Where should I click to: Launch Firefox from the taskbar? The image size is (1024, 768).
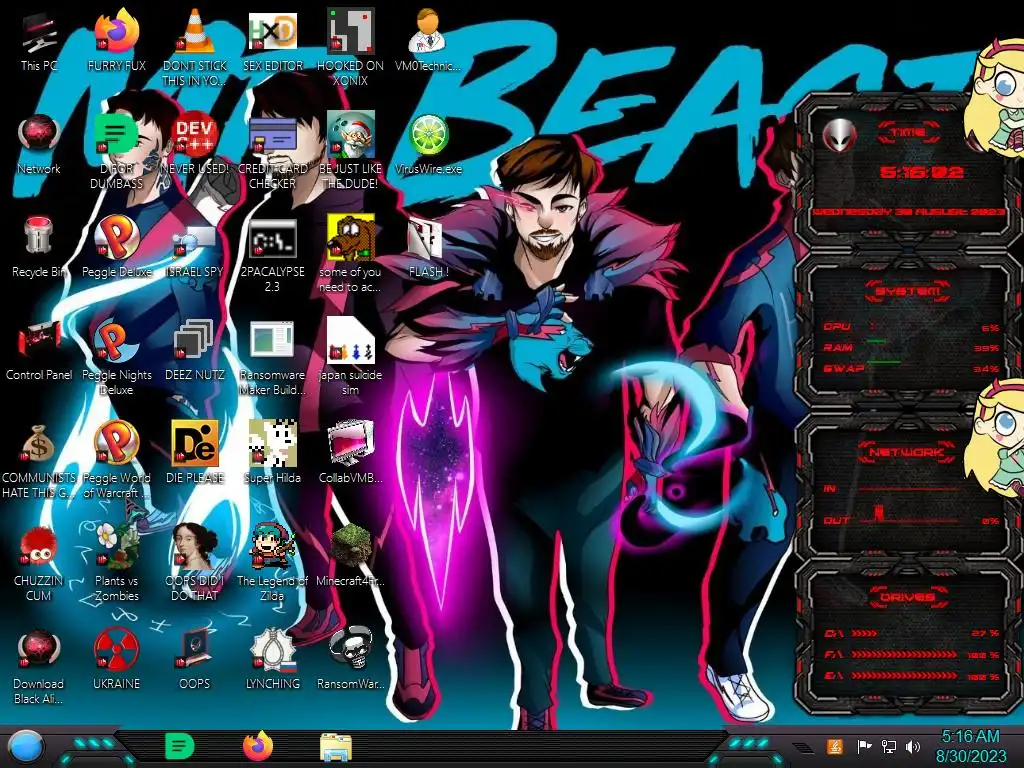[258, 746]
